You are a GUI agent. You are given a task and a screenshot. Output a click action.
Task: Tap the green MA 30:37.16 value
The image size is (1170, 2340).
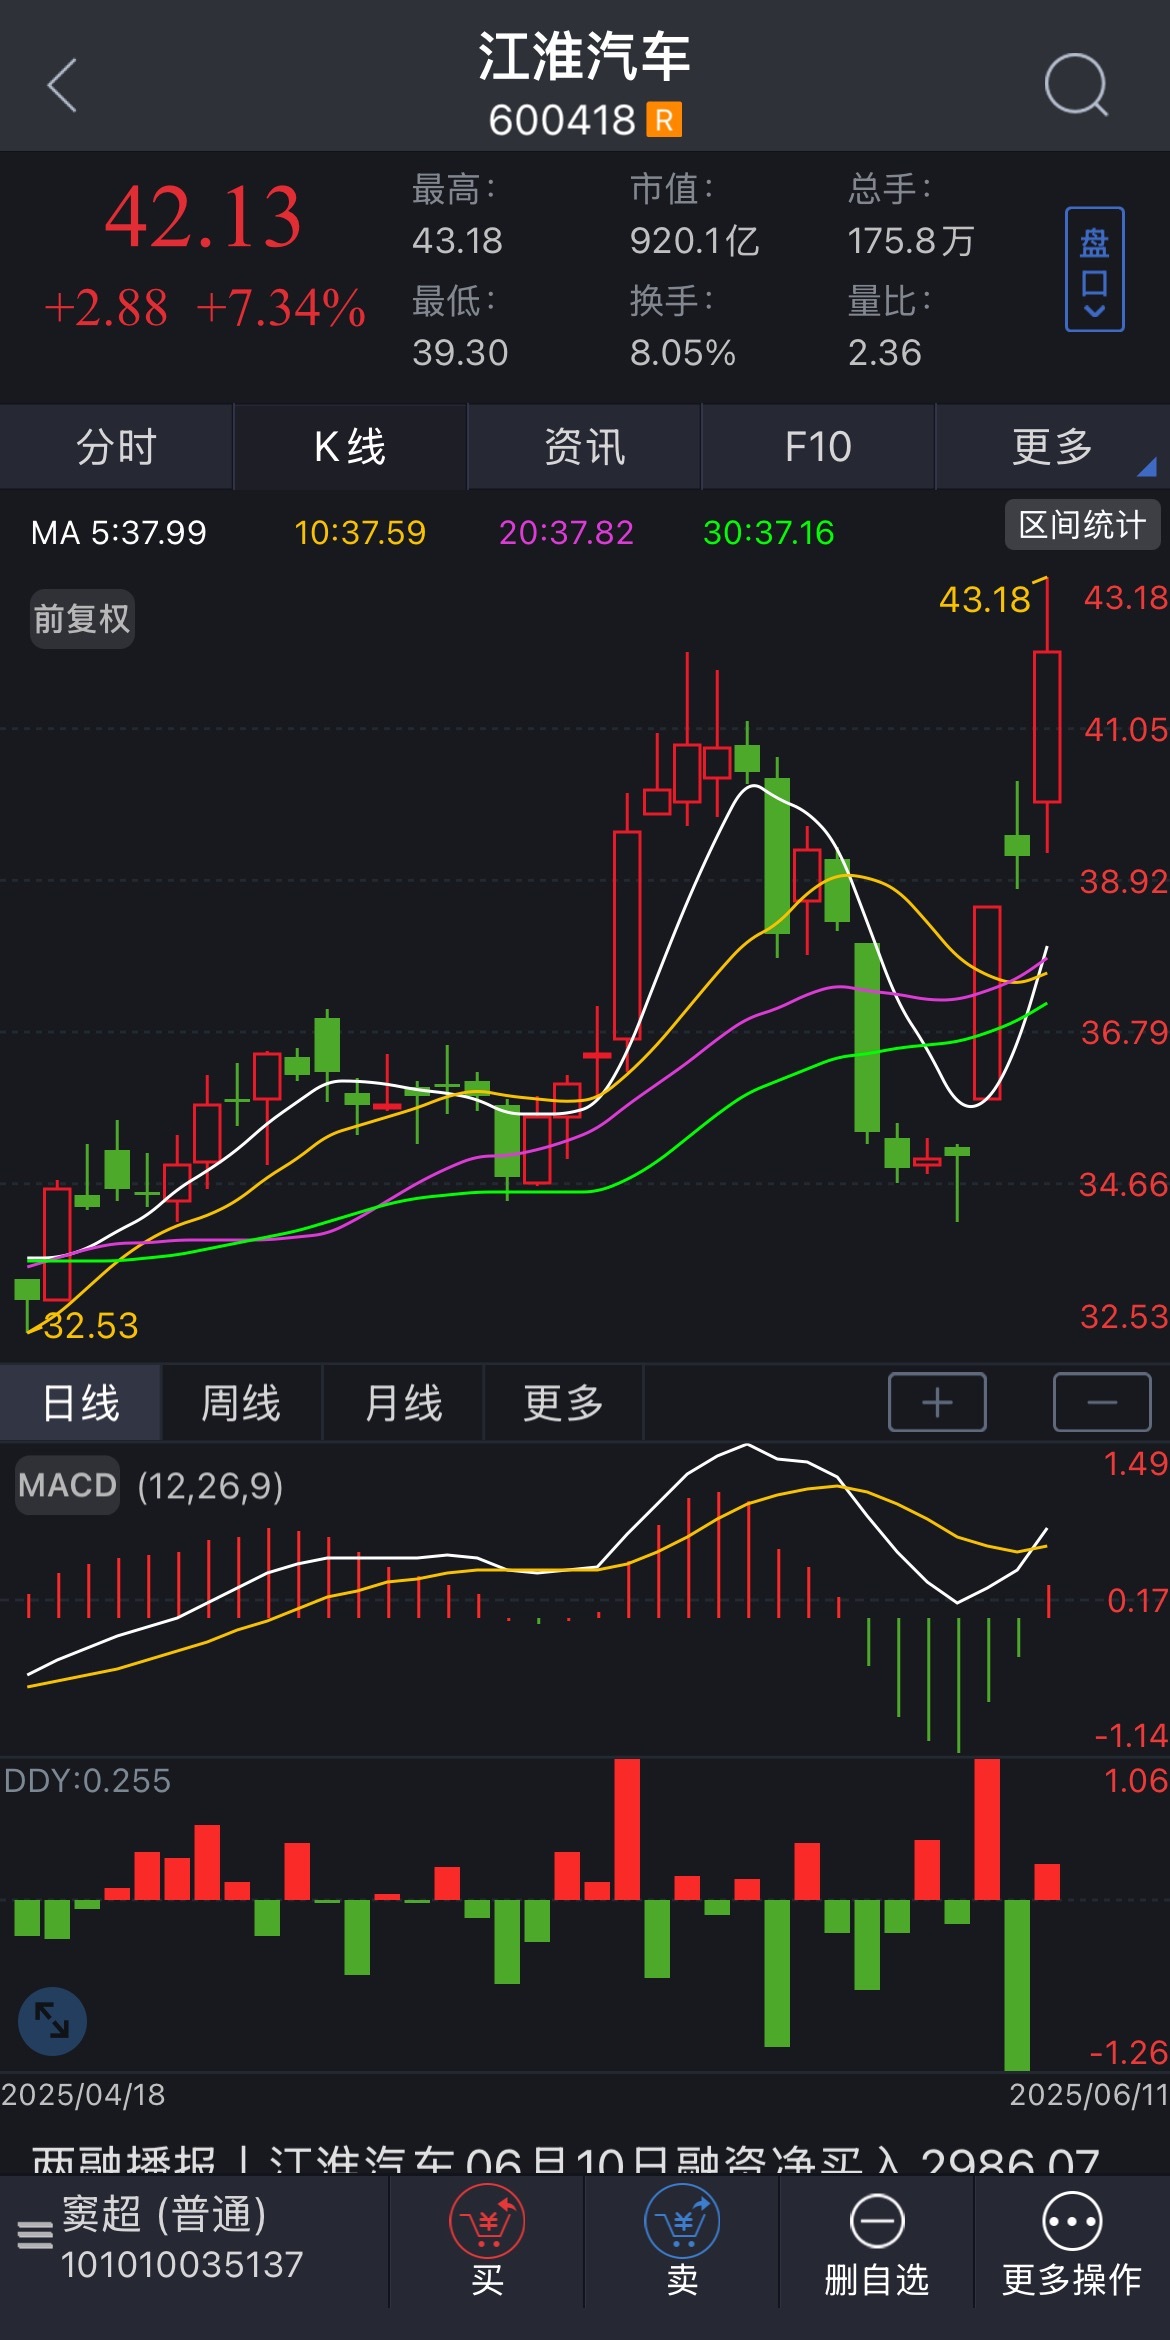768,532
